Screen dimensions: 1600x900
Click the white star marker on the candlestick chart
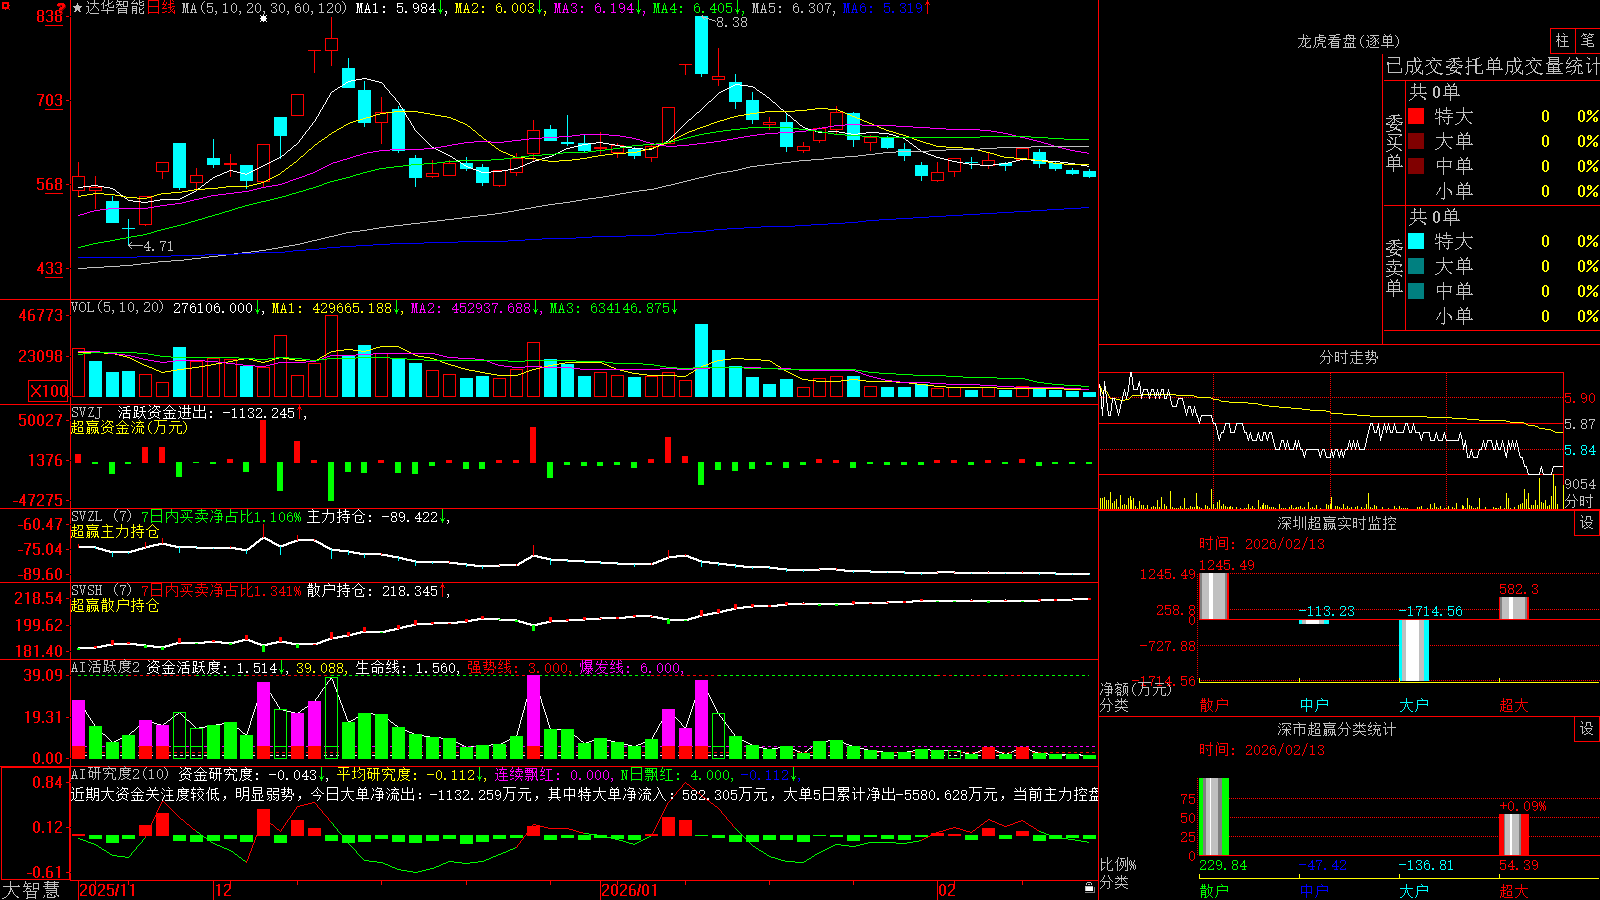point(263,18)
